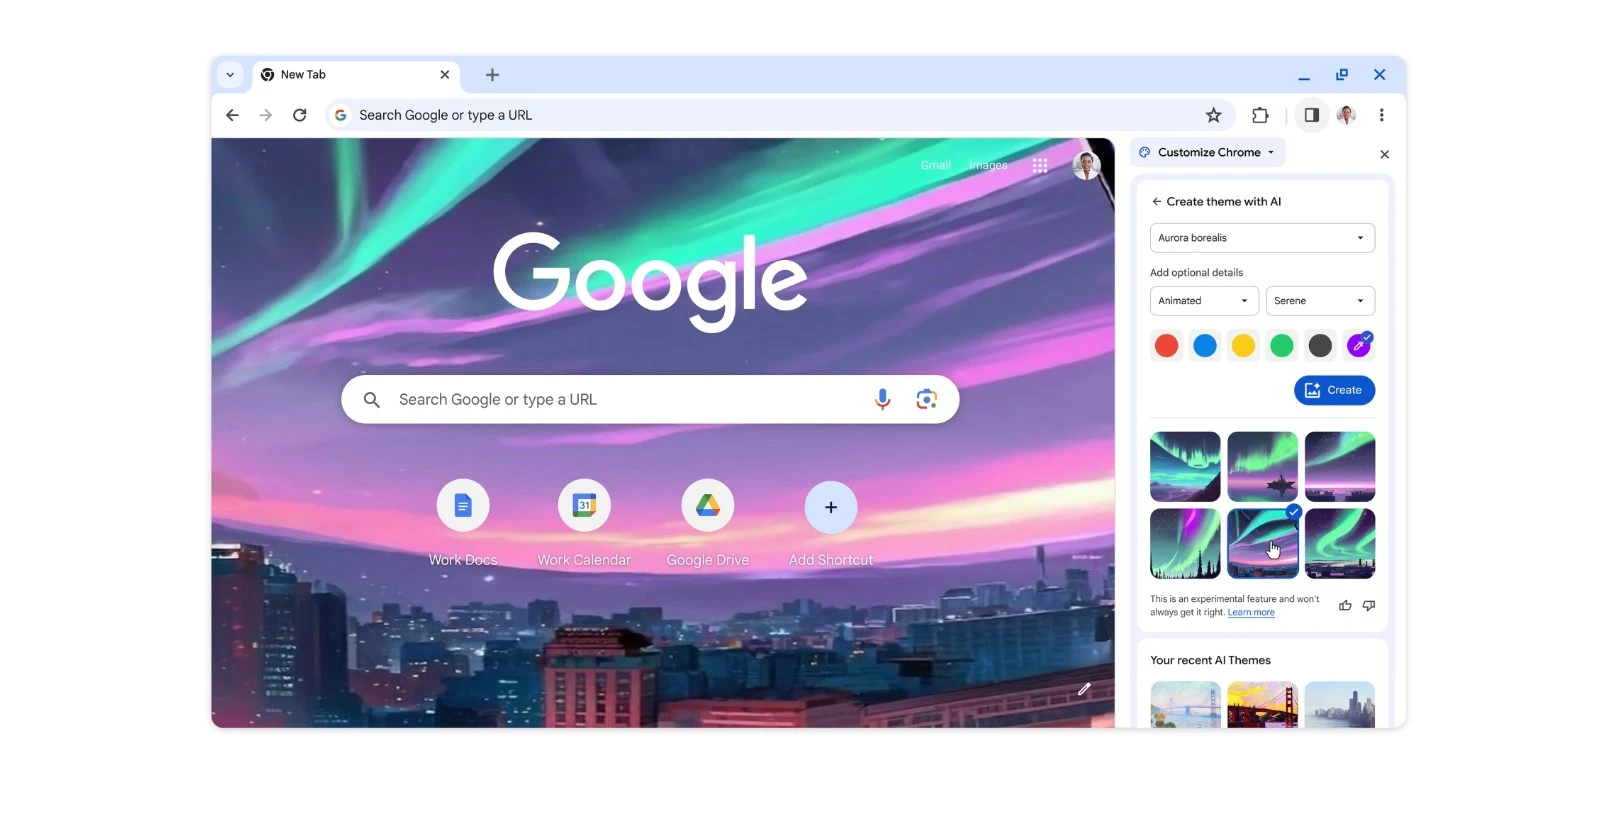Open Google Drive shortcut
Screen dimensions: 1616x818
(708, 506)
